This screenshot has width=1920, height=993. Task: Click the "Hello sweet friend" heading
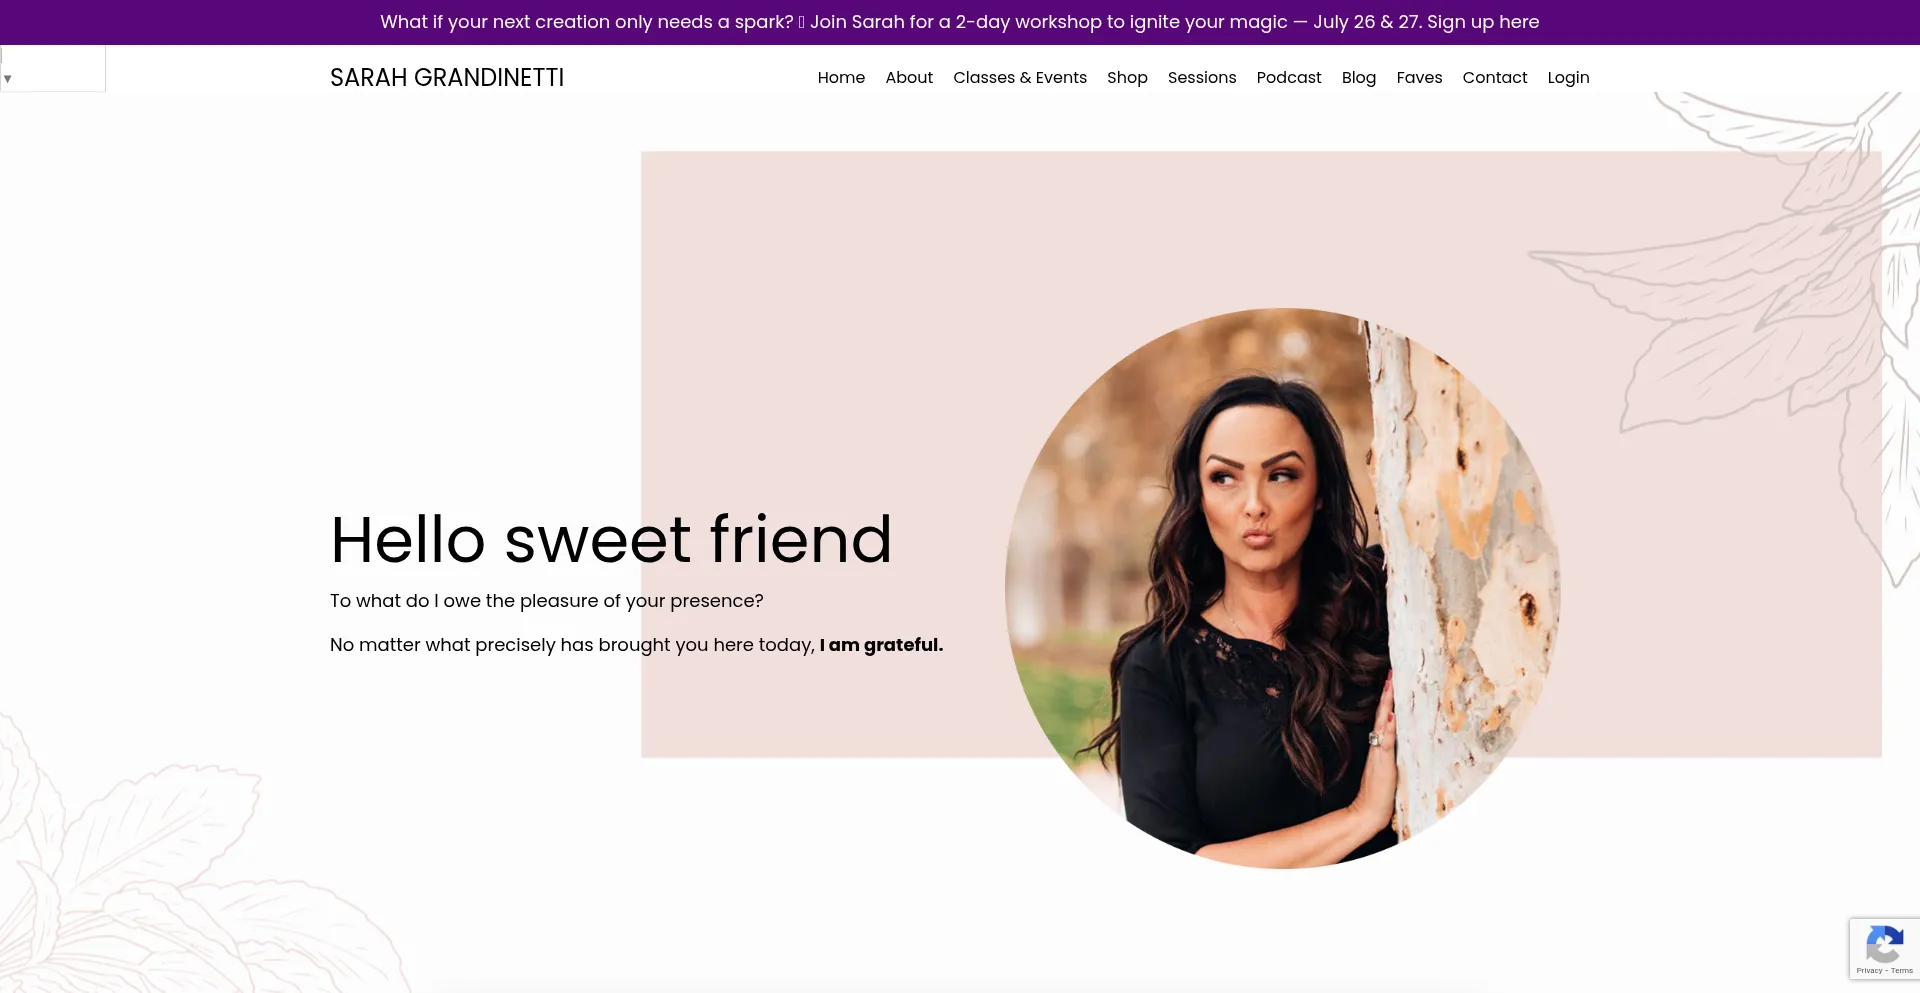click(611, 539)
